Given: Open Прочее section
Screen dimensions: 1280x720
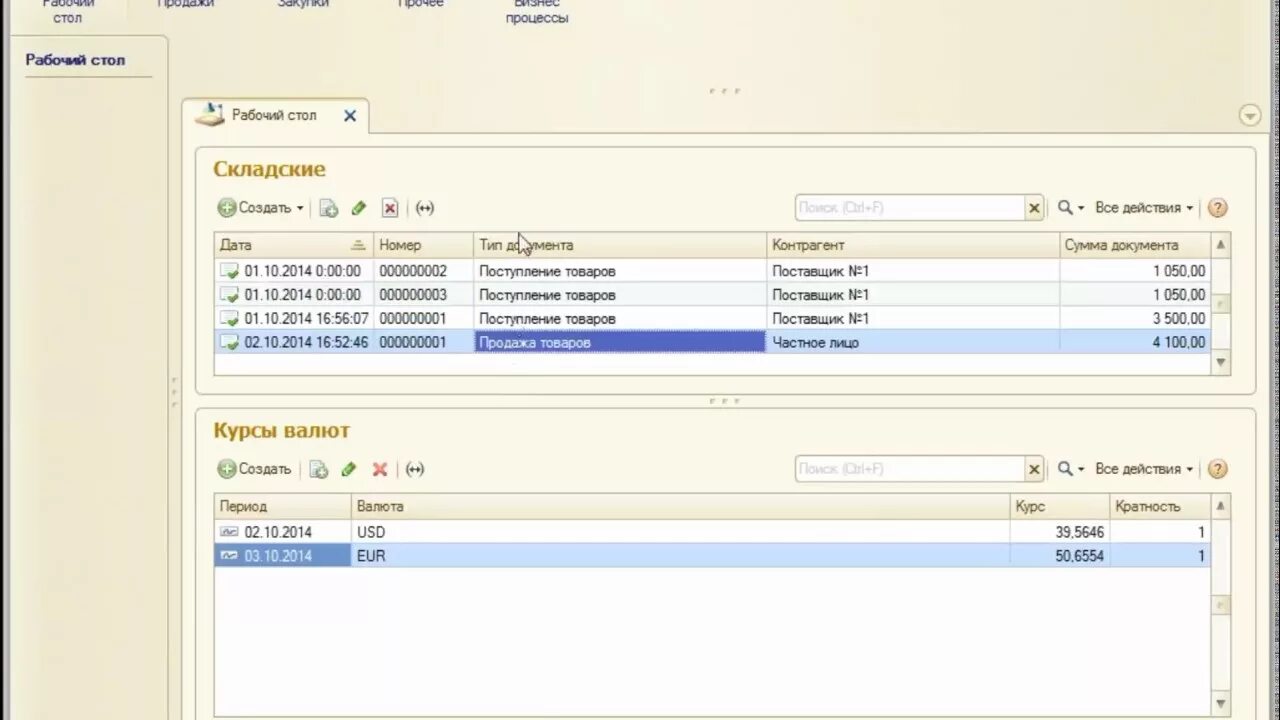Looking at the screenshot, I should click(420, 4).
